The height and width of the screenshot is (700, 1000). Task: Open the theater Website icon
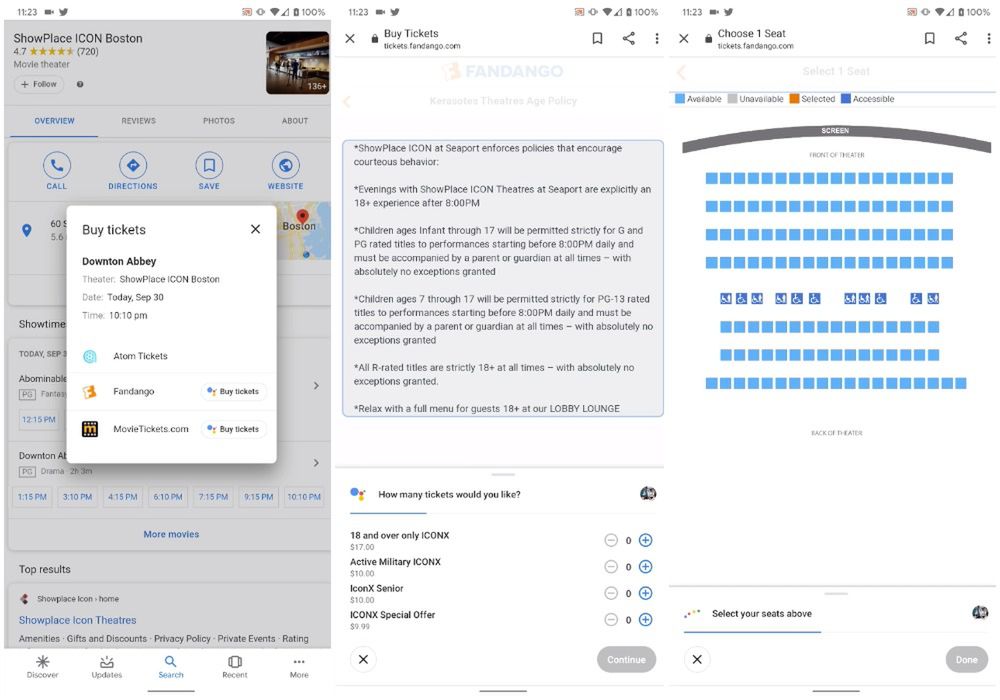(286, 166)
